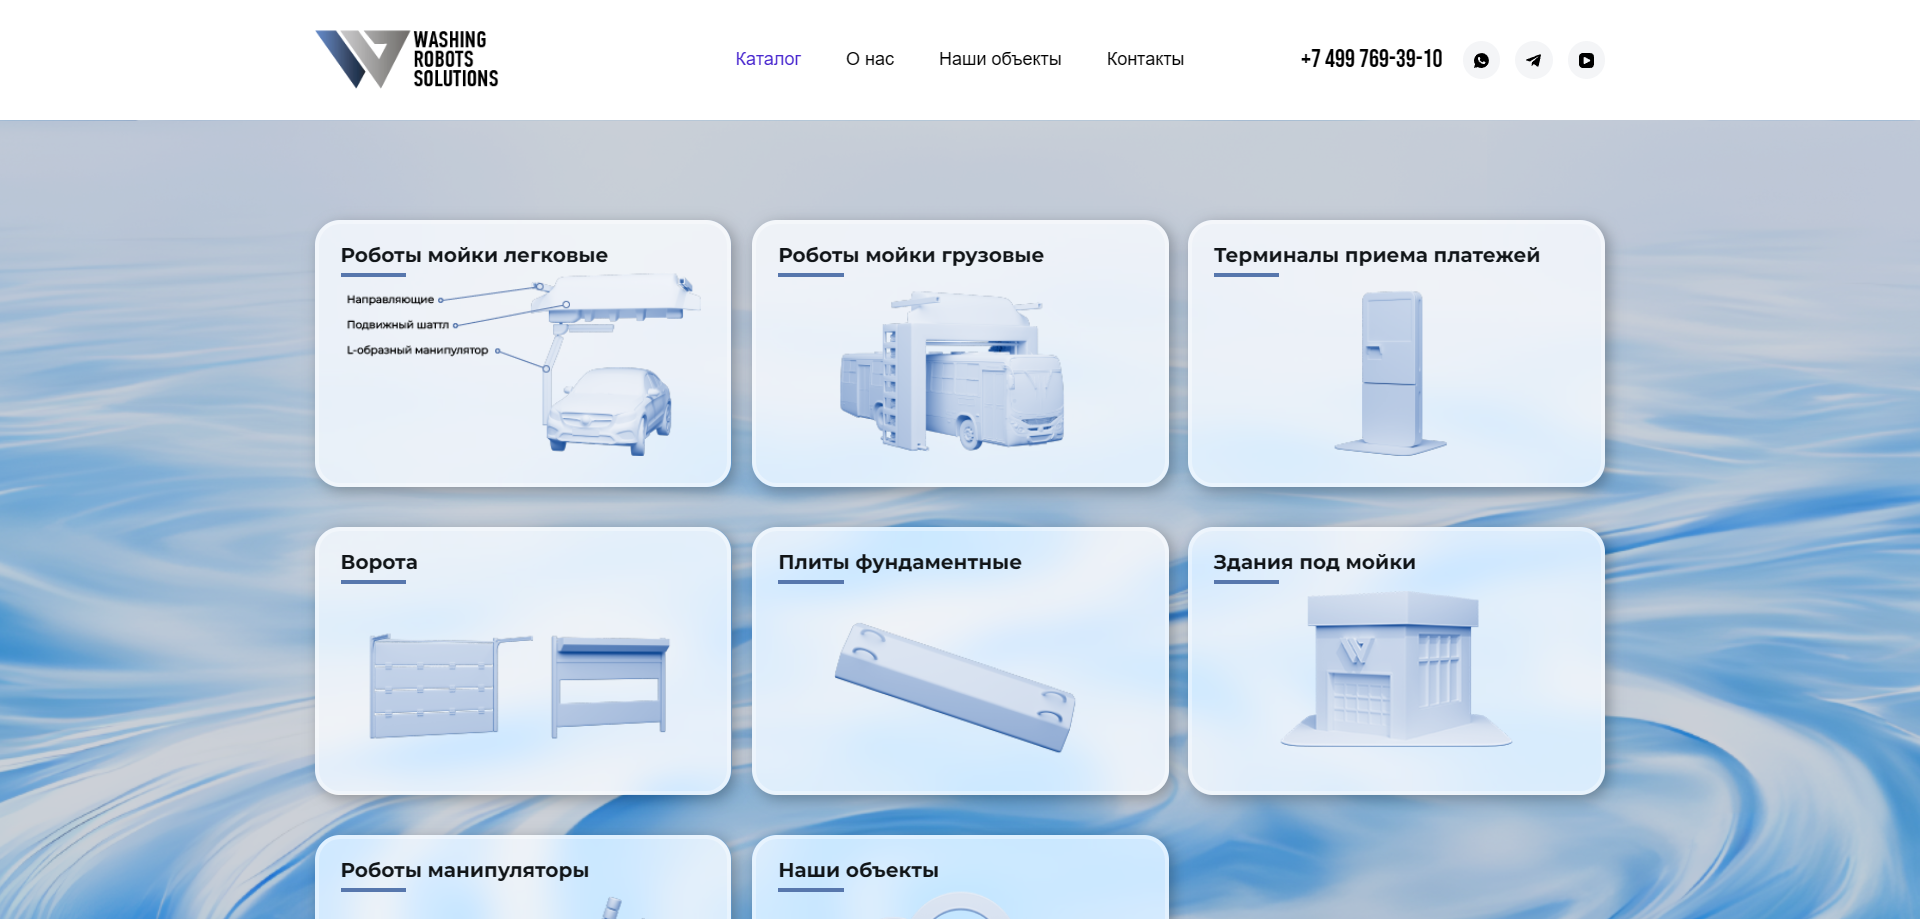Open the WhatsApp contact icon
The image size is (1920, 919).
1481,60
